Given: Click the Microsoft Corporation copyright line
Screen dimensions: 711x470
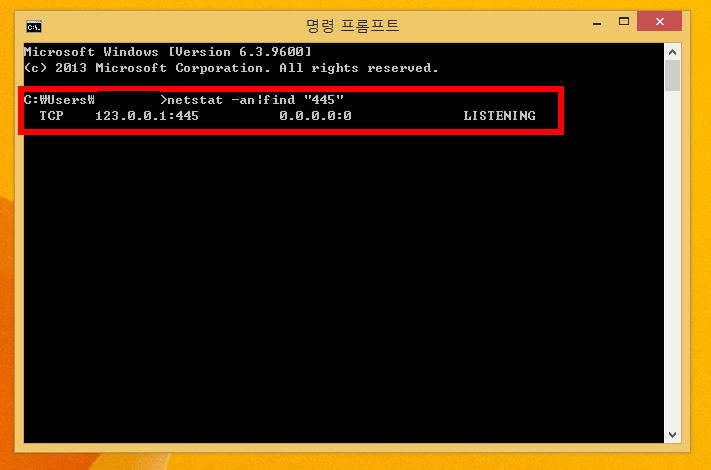Looking at the screenshot, I should pos(231,68).
